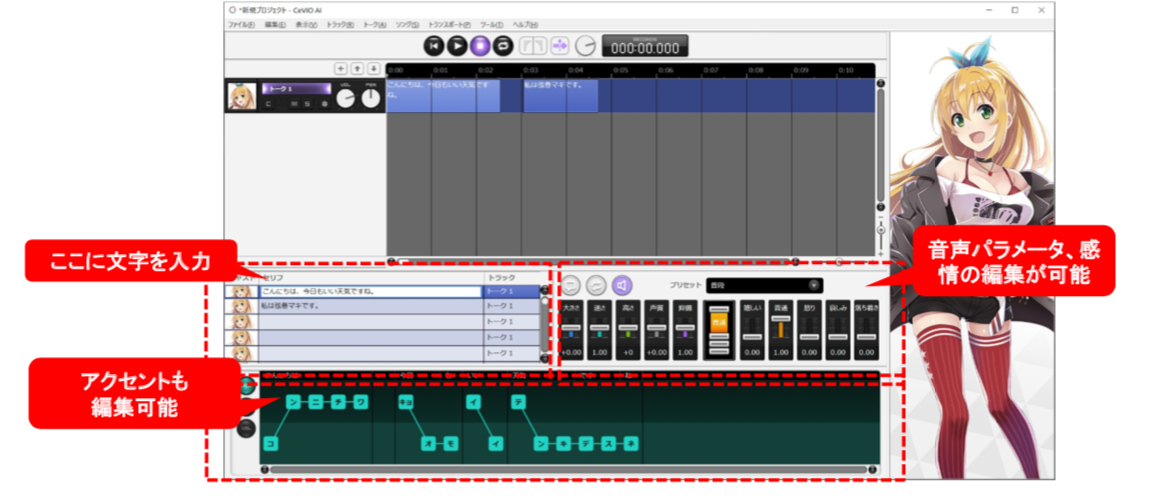Toggle the purple speaker icon
This screenshot has height=501, width=1158.
pos(622,285)
